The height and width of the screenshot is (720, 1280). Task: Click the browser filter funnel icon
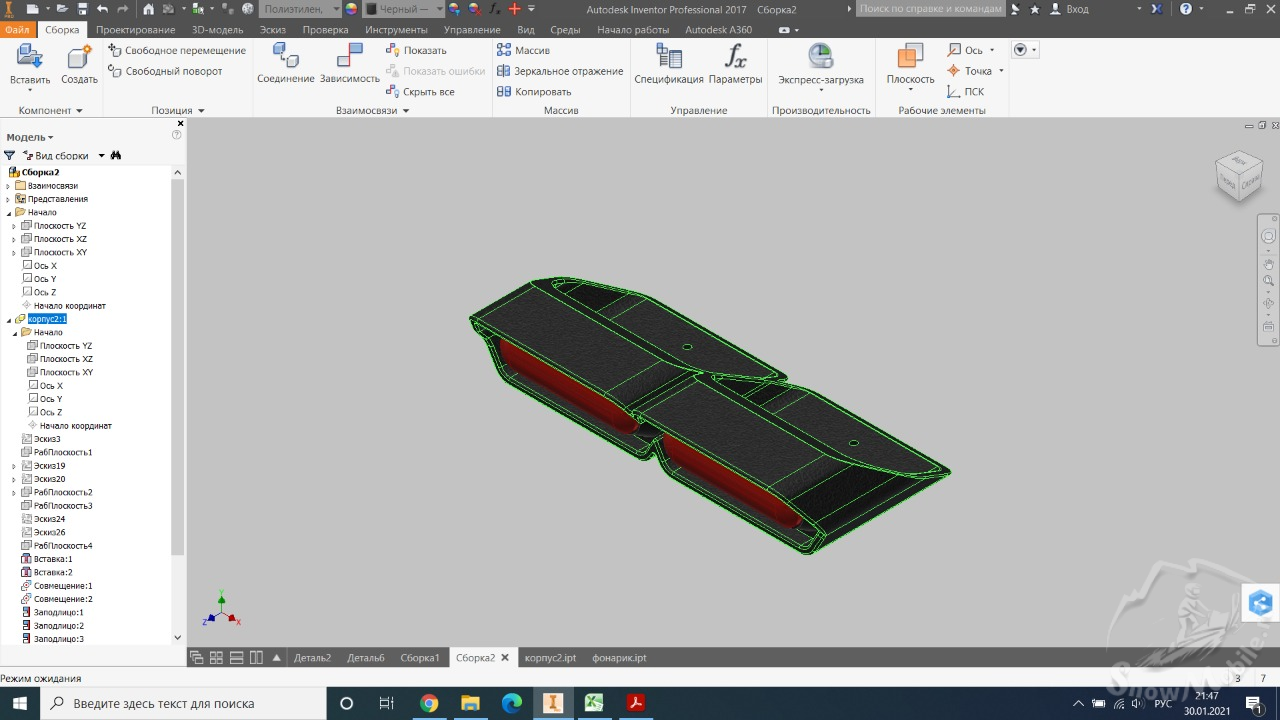(x=9, y=156)
